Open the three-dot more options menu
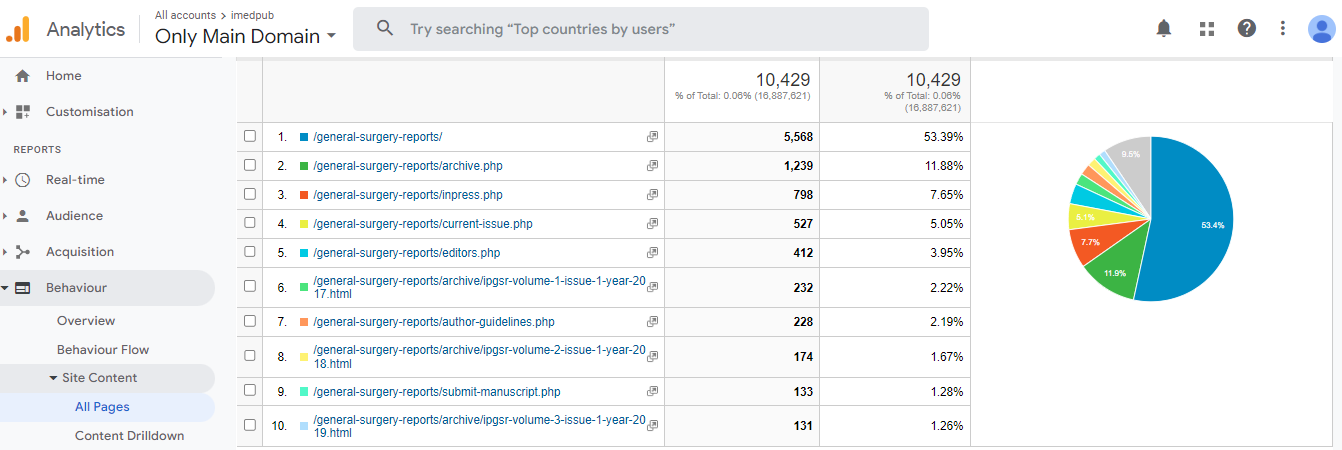 (x=1283, y=28)
